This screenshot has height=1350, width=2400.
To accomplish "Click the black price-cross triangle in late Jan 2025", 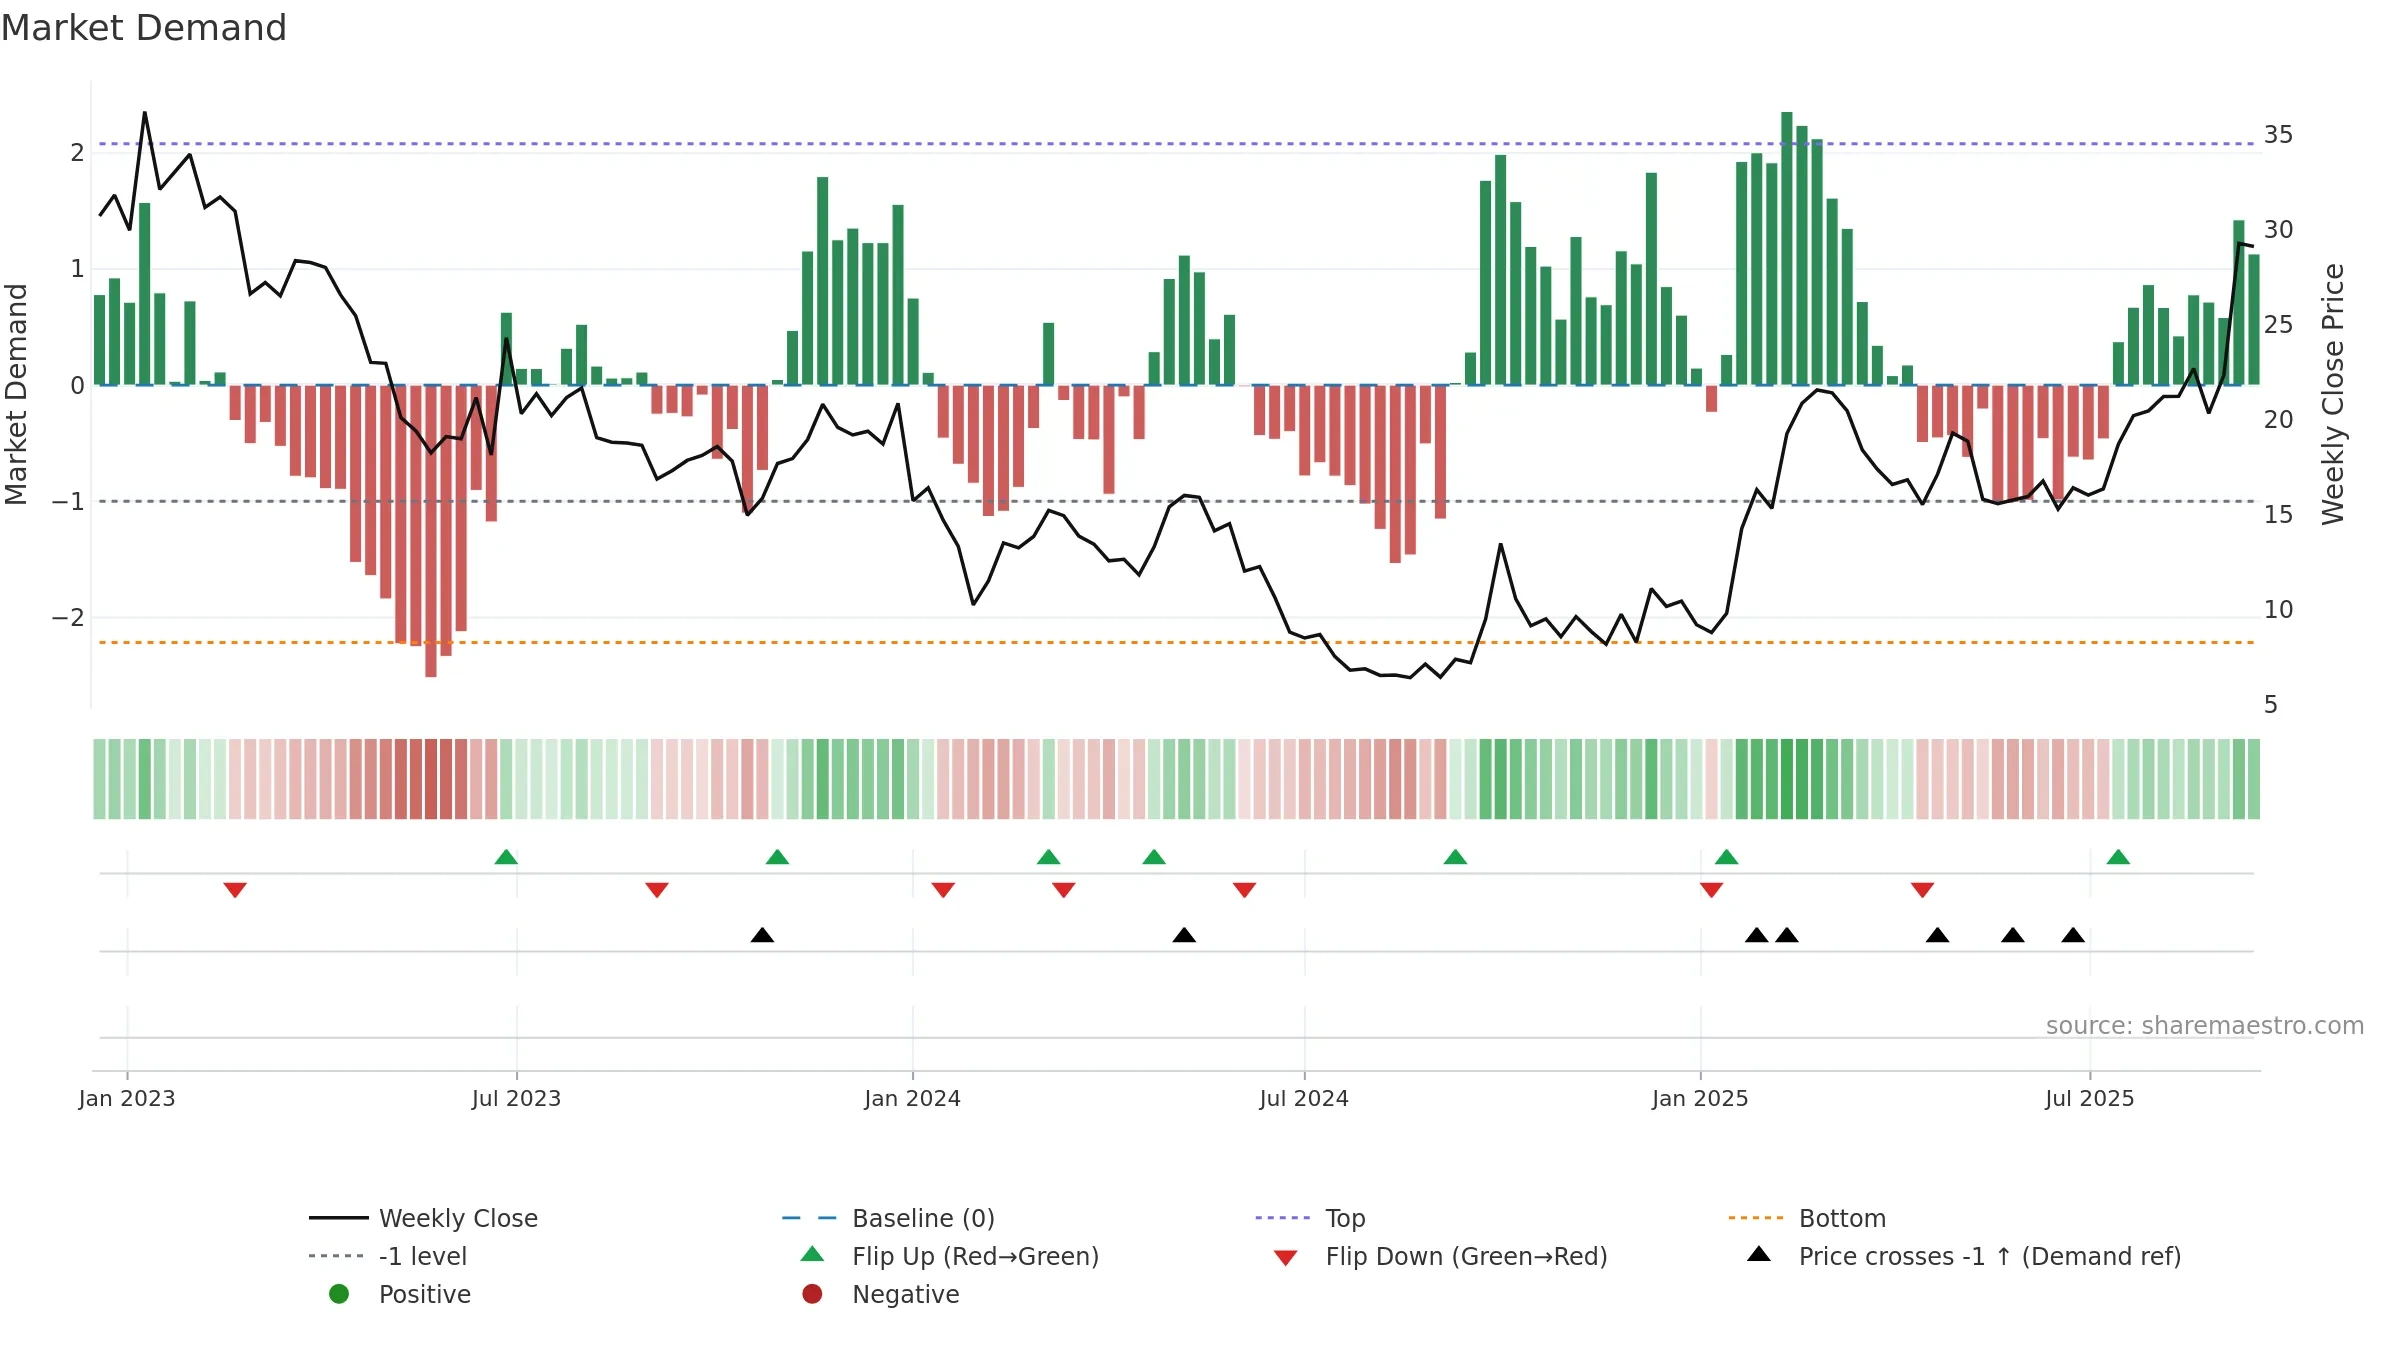I will pos(1756,935).
